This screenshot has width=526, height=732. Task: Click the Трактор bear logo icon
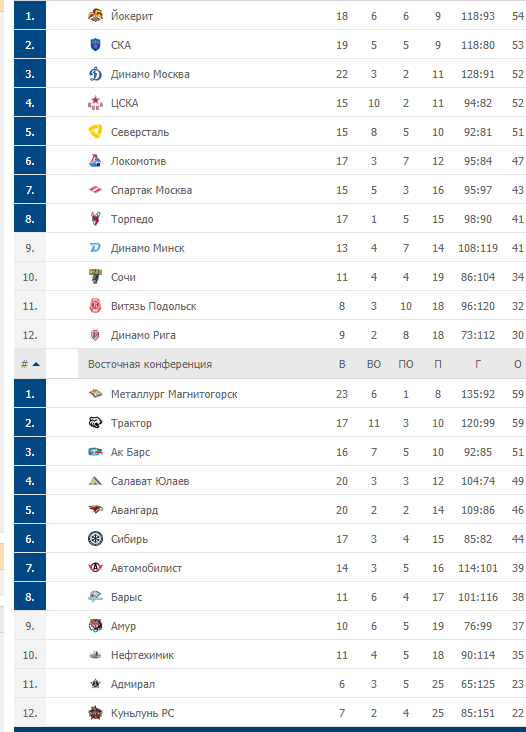click(95, 423)
